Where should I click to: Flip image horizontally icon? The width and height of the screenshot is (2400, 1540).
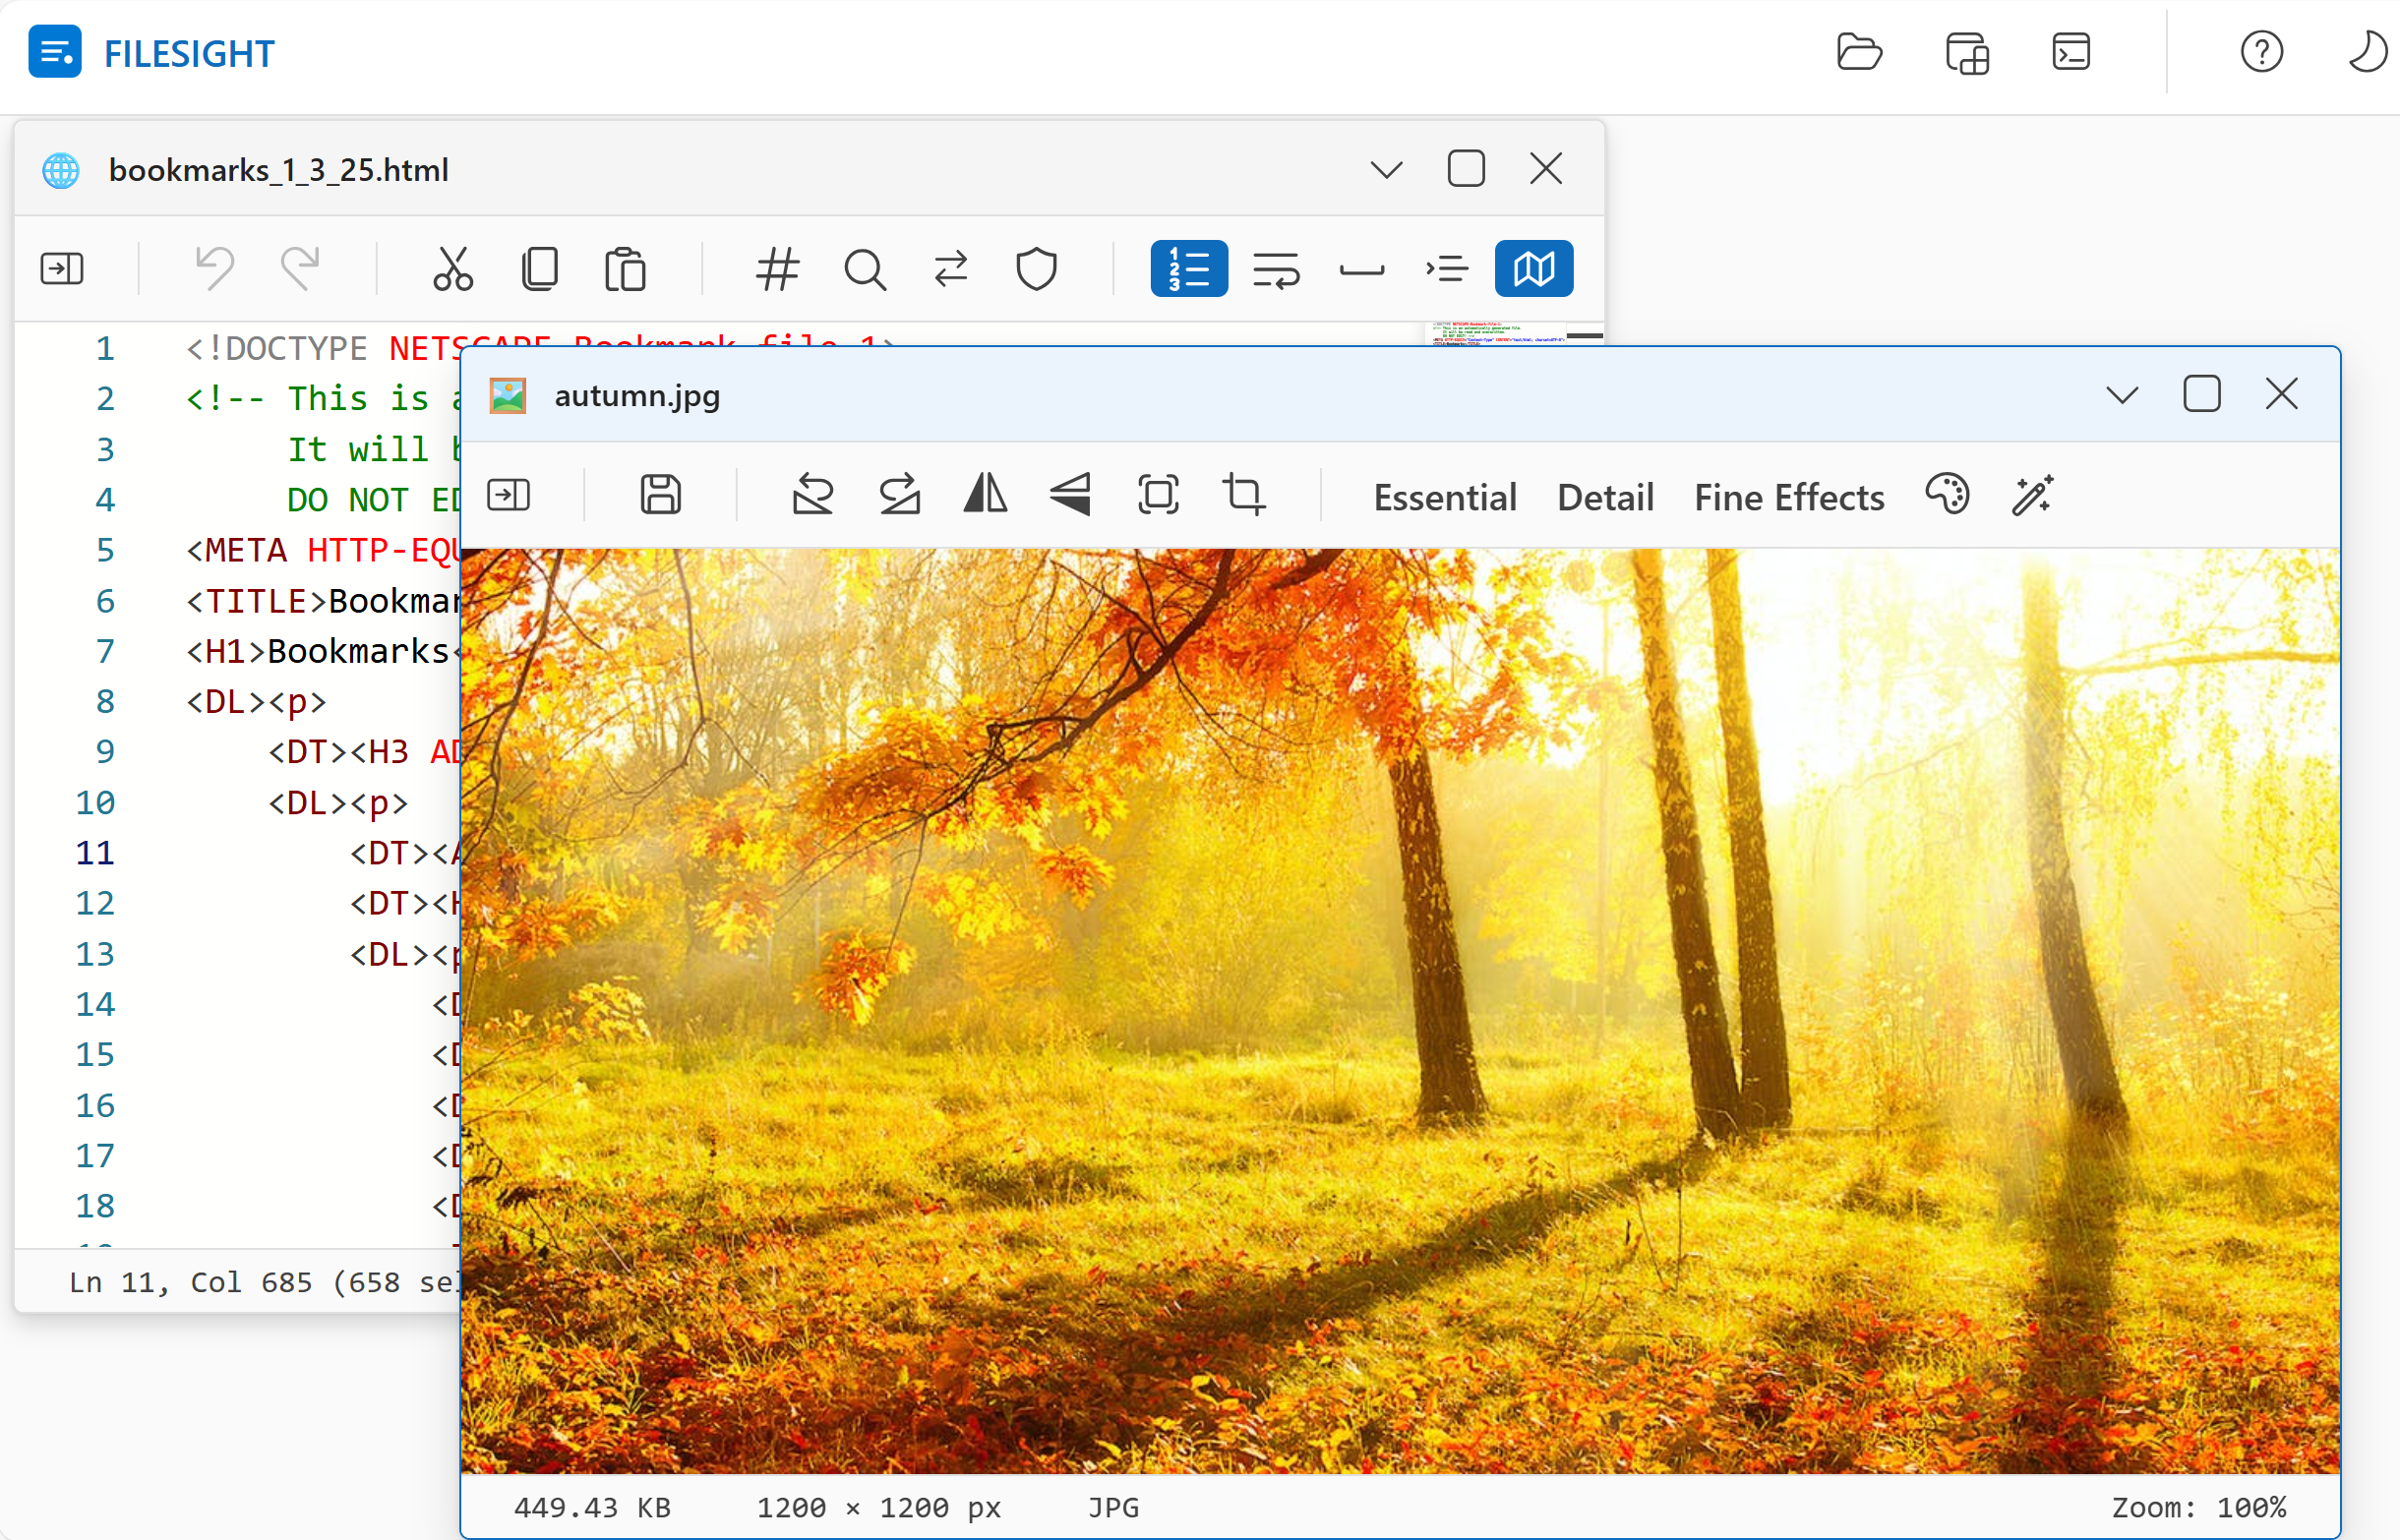click(985, 495)
